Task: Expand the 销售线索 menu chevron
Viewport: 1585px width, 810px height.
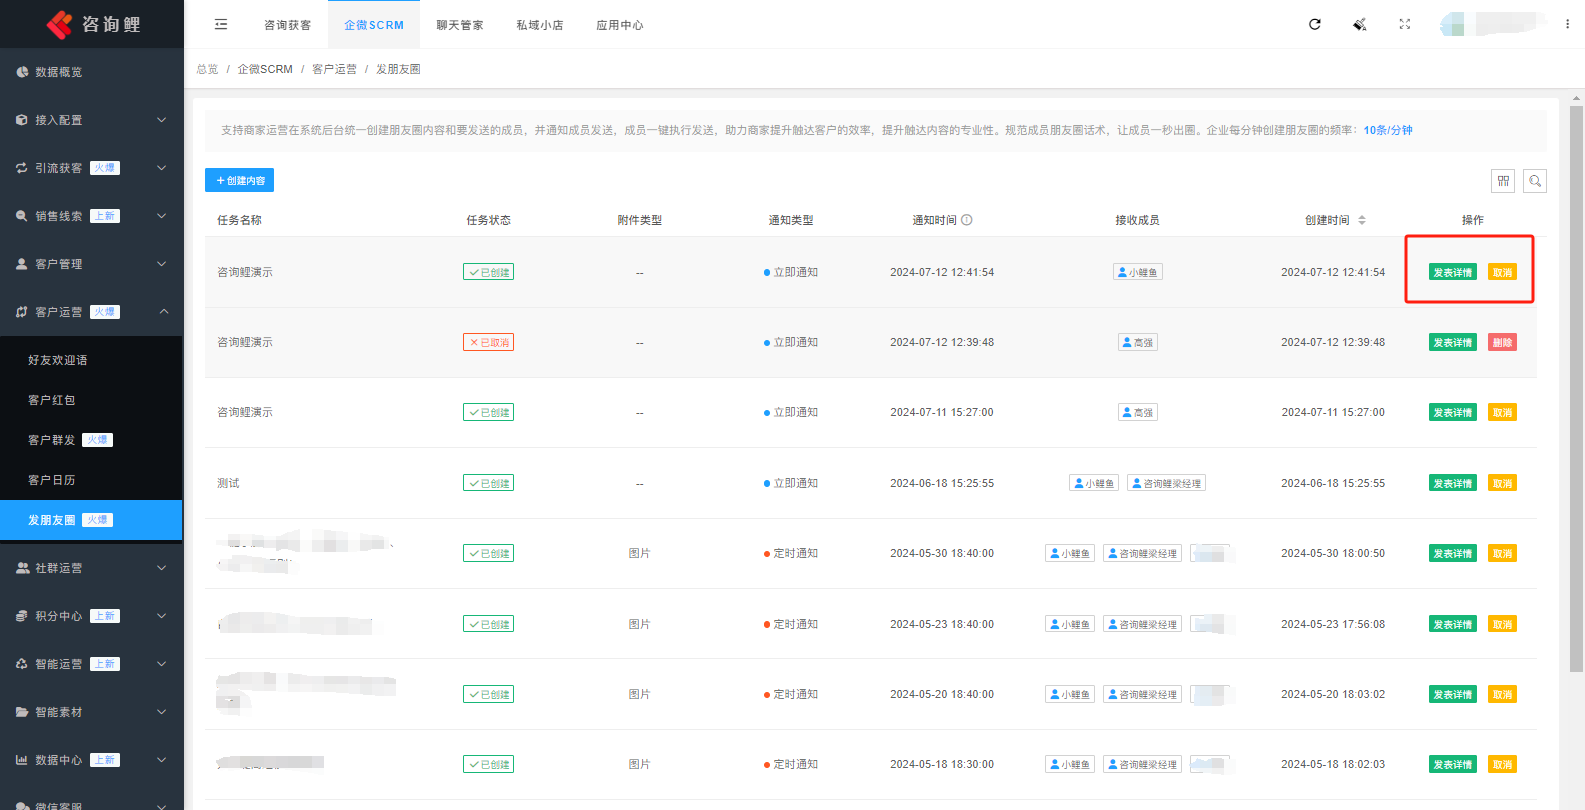Action: coord(162,216)
